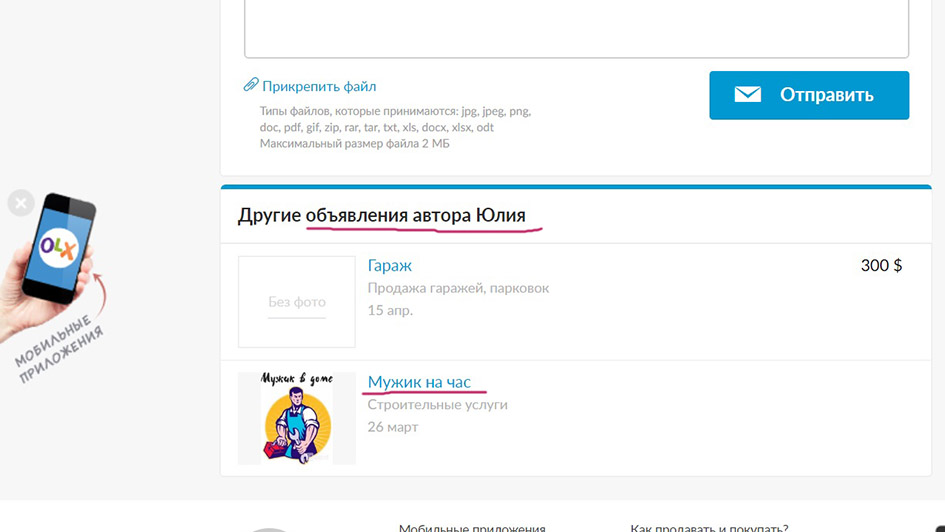Image resolution: width=945 pixels, height=532 pixels.
Task: Click the OLX logo on phone image
Action: click(x=56, y=247)
